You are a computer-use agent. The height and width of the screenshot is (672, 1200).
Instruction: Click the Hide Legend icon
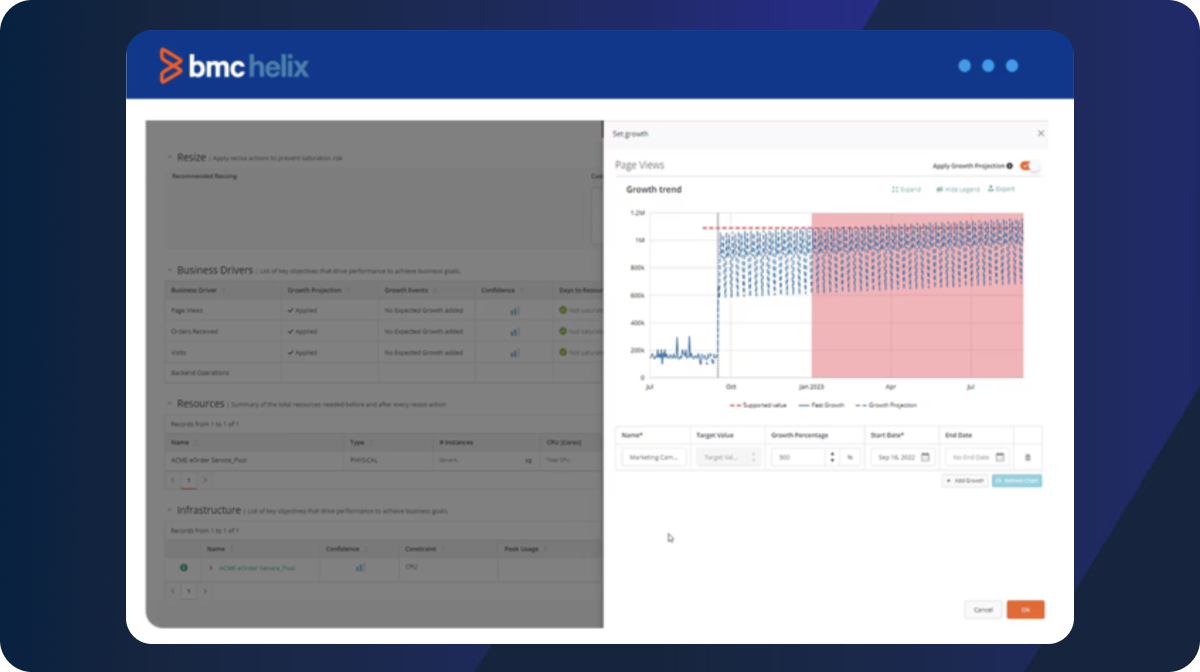(957, 189)
